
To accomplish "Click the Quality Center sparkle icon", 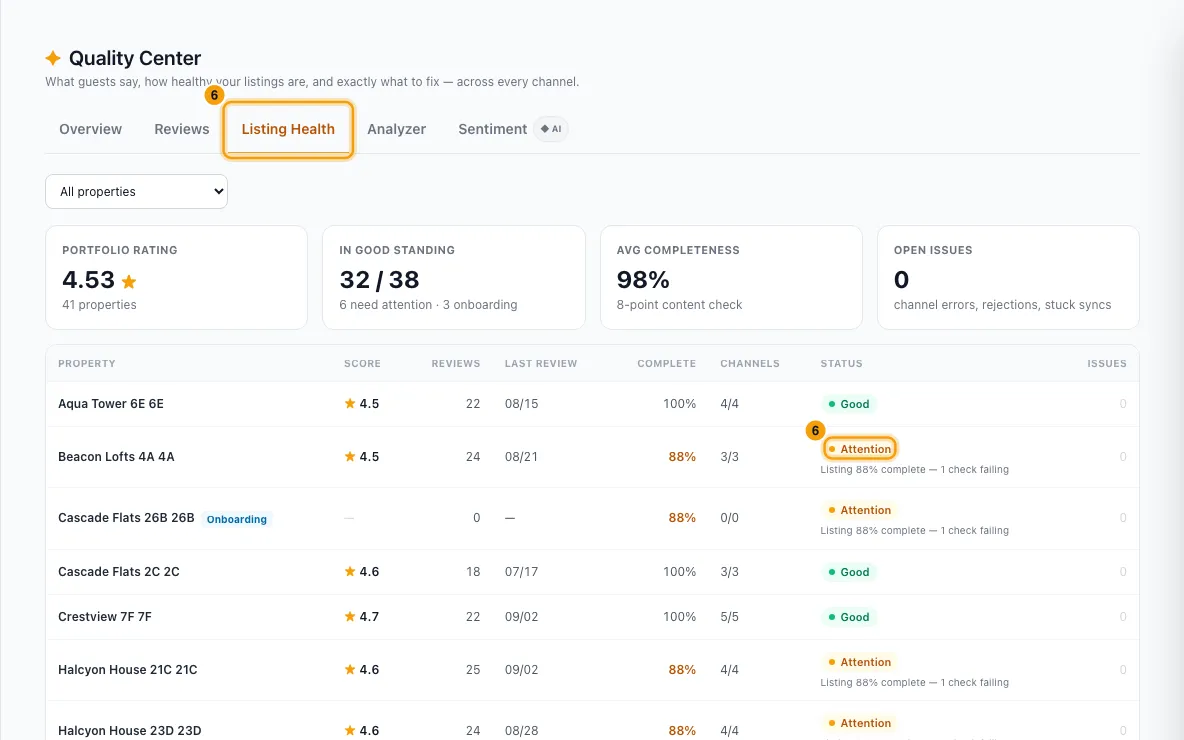I will coord(53,58).
